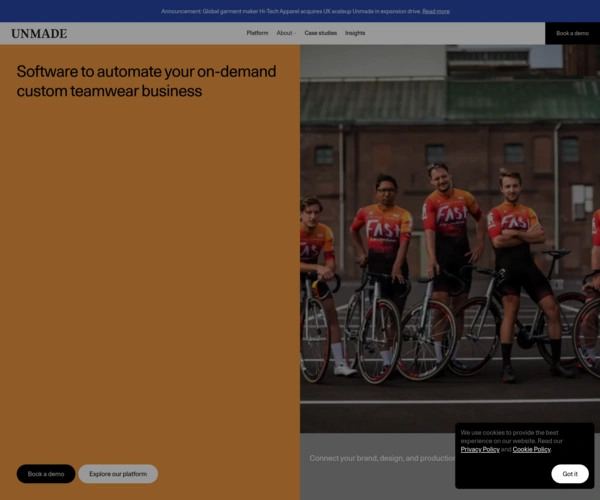Dismiss cookie notice with Got it
This screenshot has width=600, height=500.
point(570,474)
